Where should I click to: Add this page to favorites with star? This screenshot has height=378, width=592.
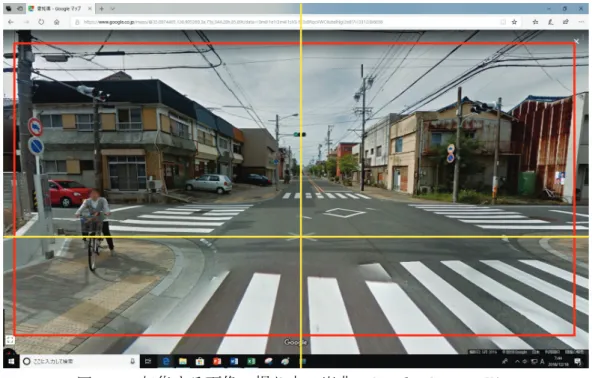(x=514, y=22)
